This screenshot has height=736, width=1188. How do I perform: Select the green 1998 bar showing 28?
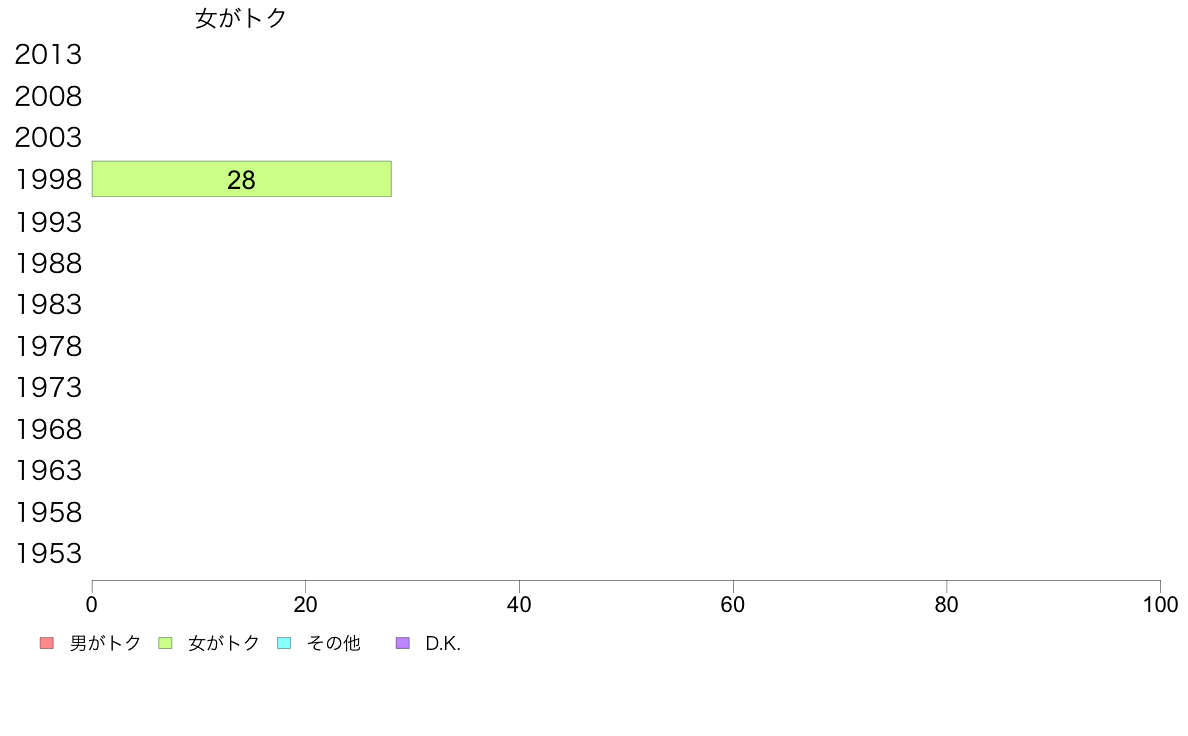pyautogui.click(x=242, y=179)
